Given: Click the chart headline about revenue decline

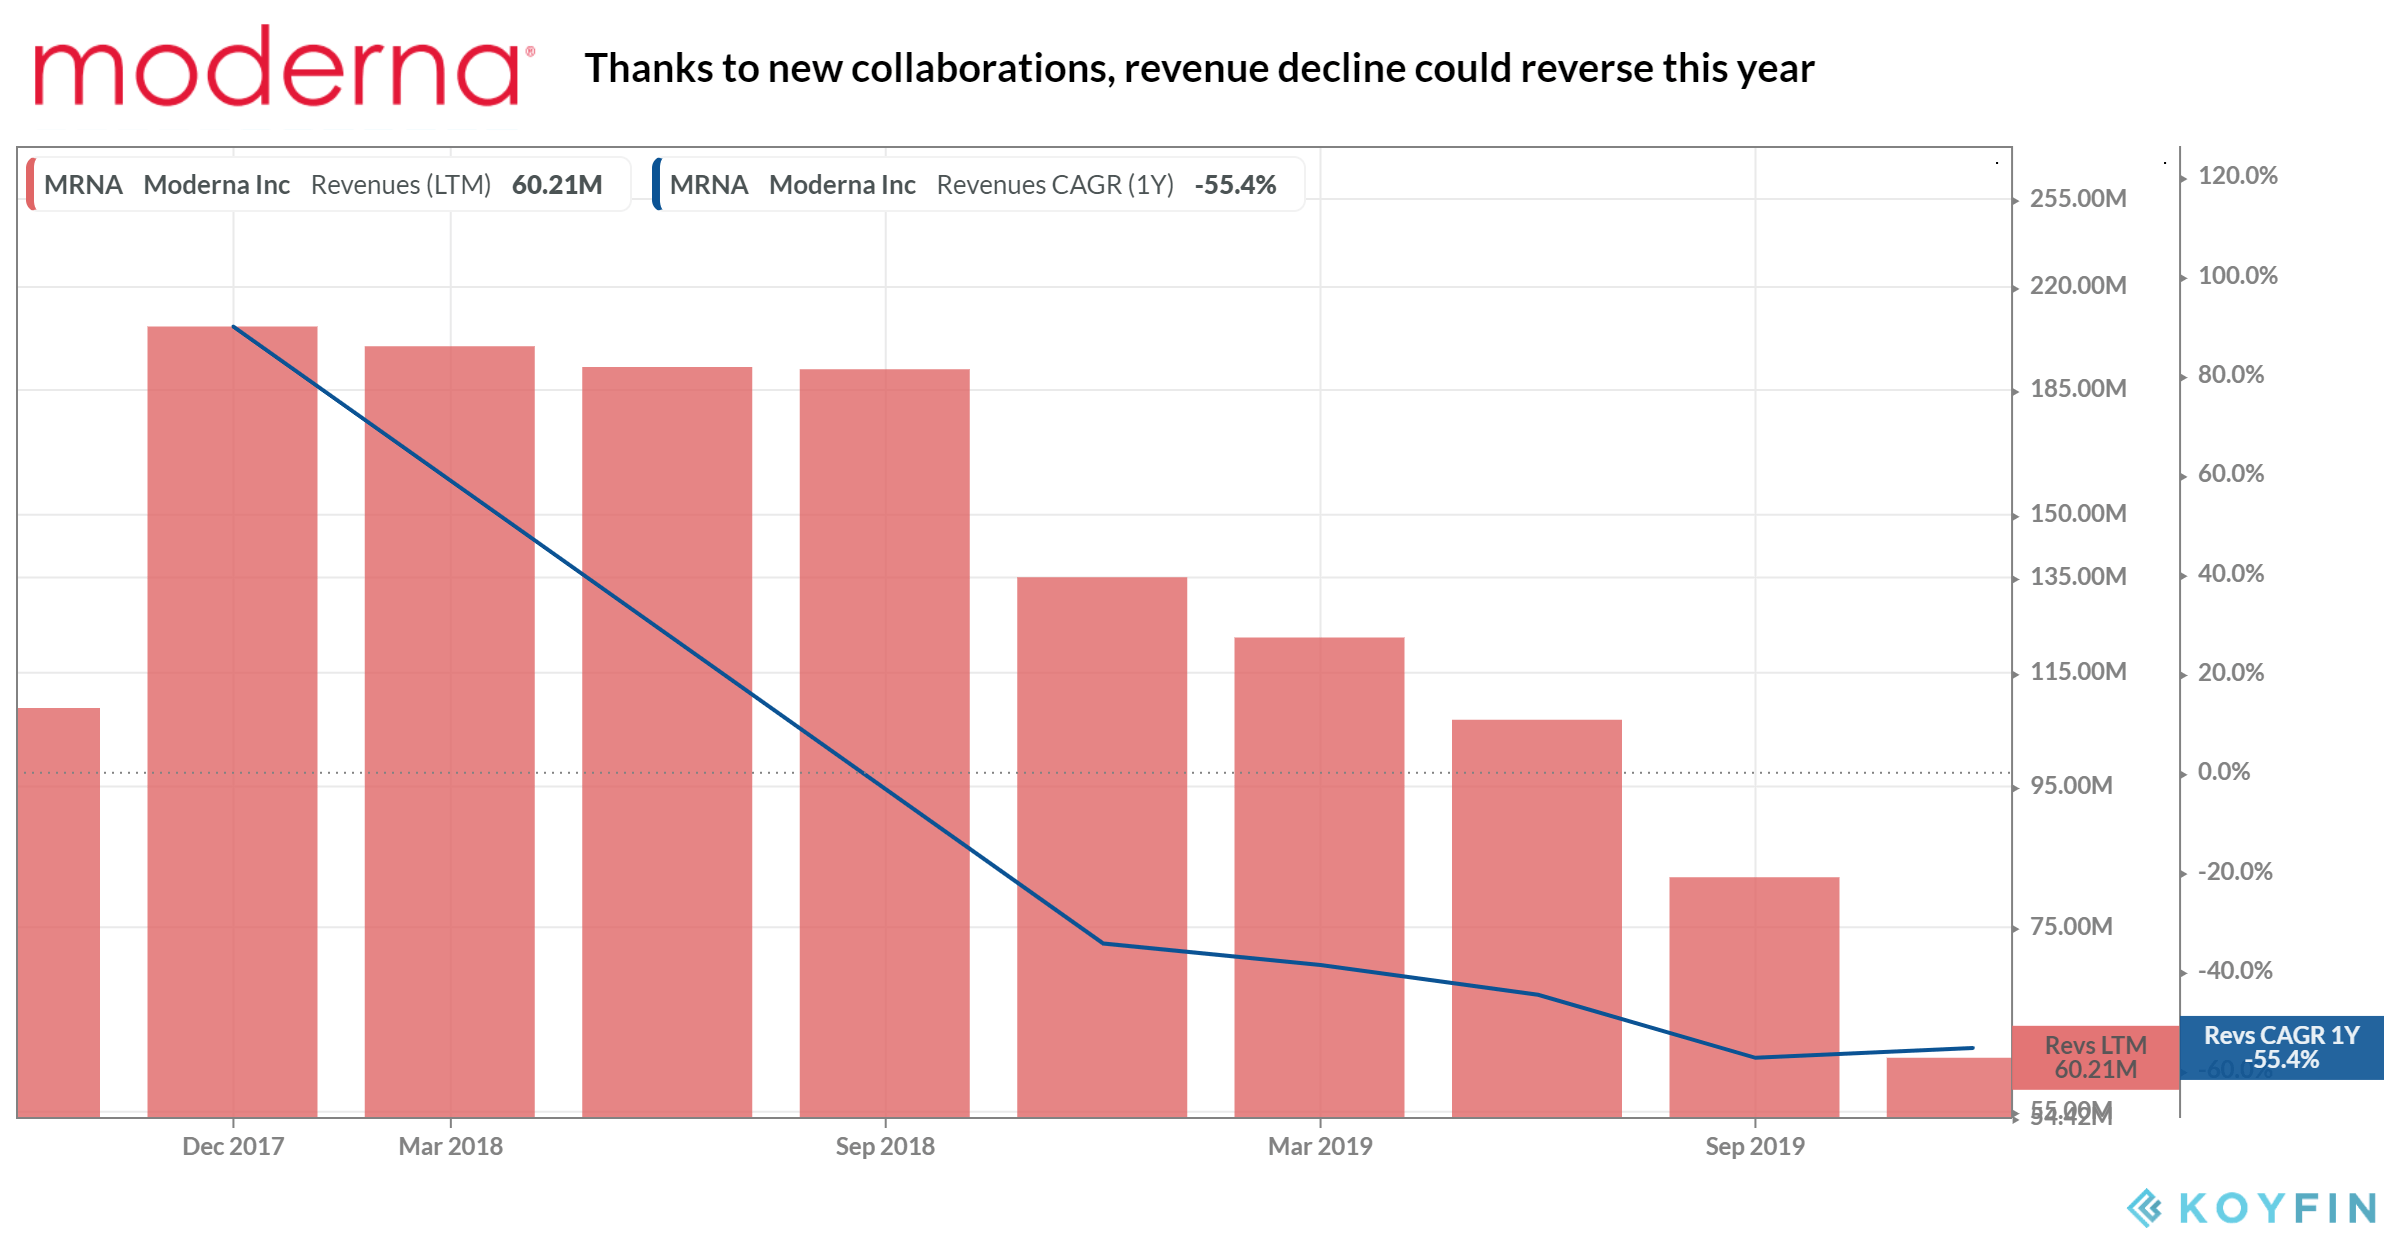Looking at the screenshot, I should (x=1199, y=68).
